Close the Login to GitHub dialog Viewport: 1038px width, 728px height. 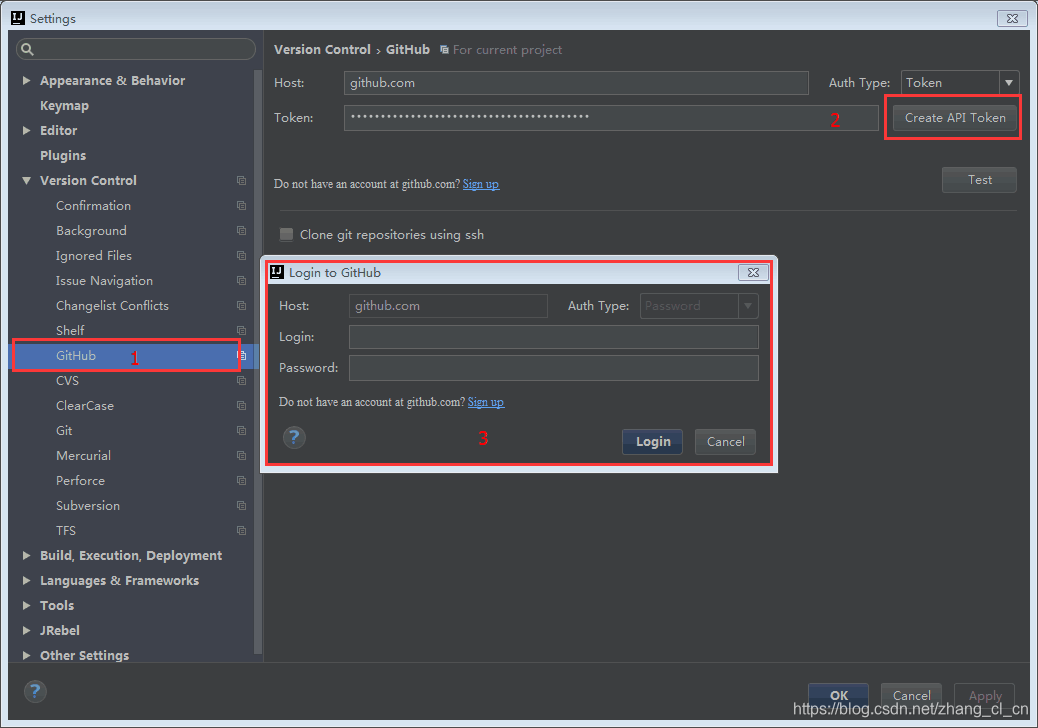point(753,273)
